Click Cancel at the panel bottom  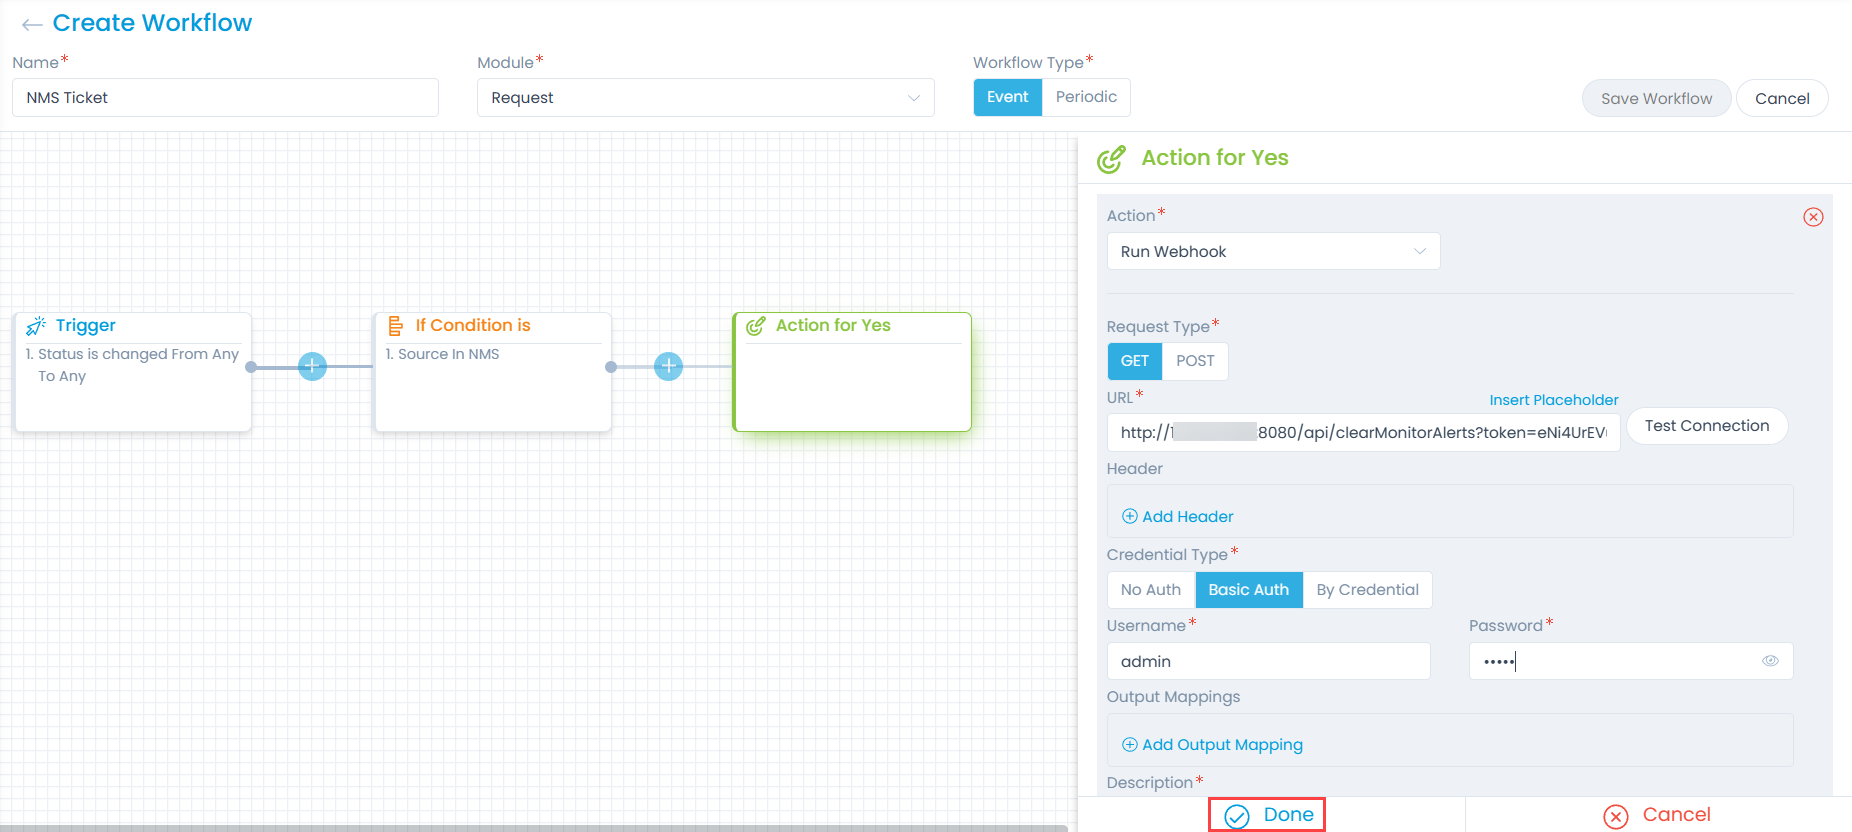coord(1657,815)
